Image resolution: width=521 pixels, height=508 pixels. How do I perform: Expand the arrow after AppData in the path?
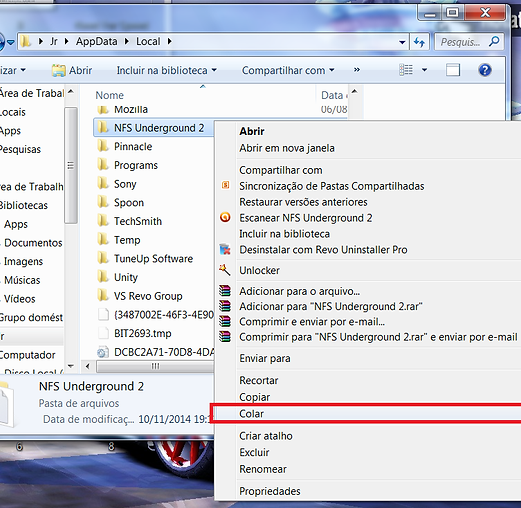[127, 41]
